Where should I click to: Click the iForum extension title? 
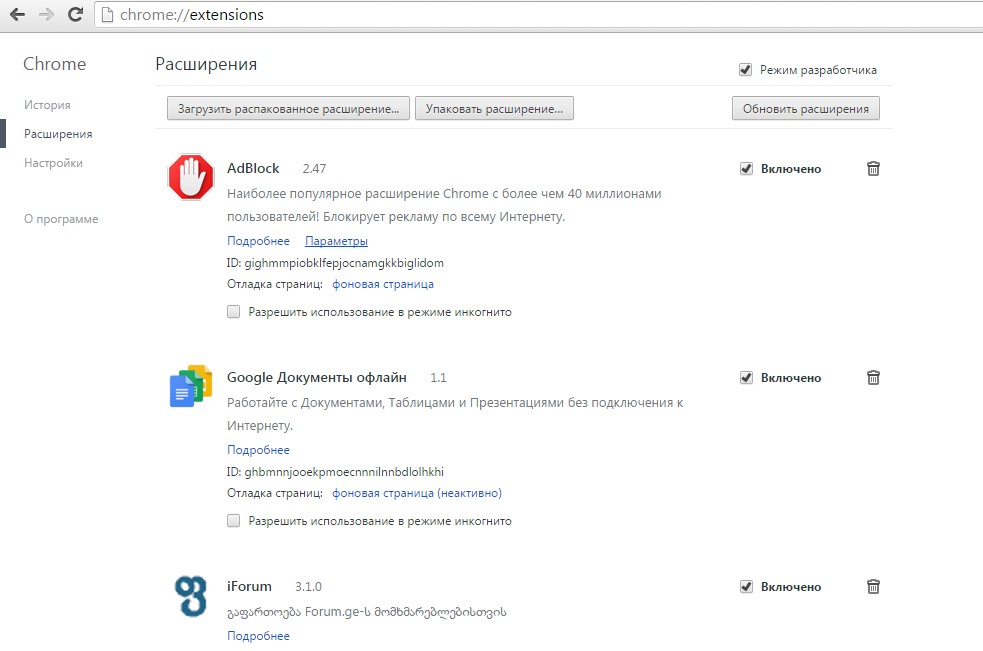250,586
